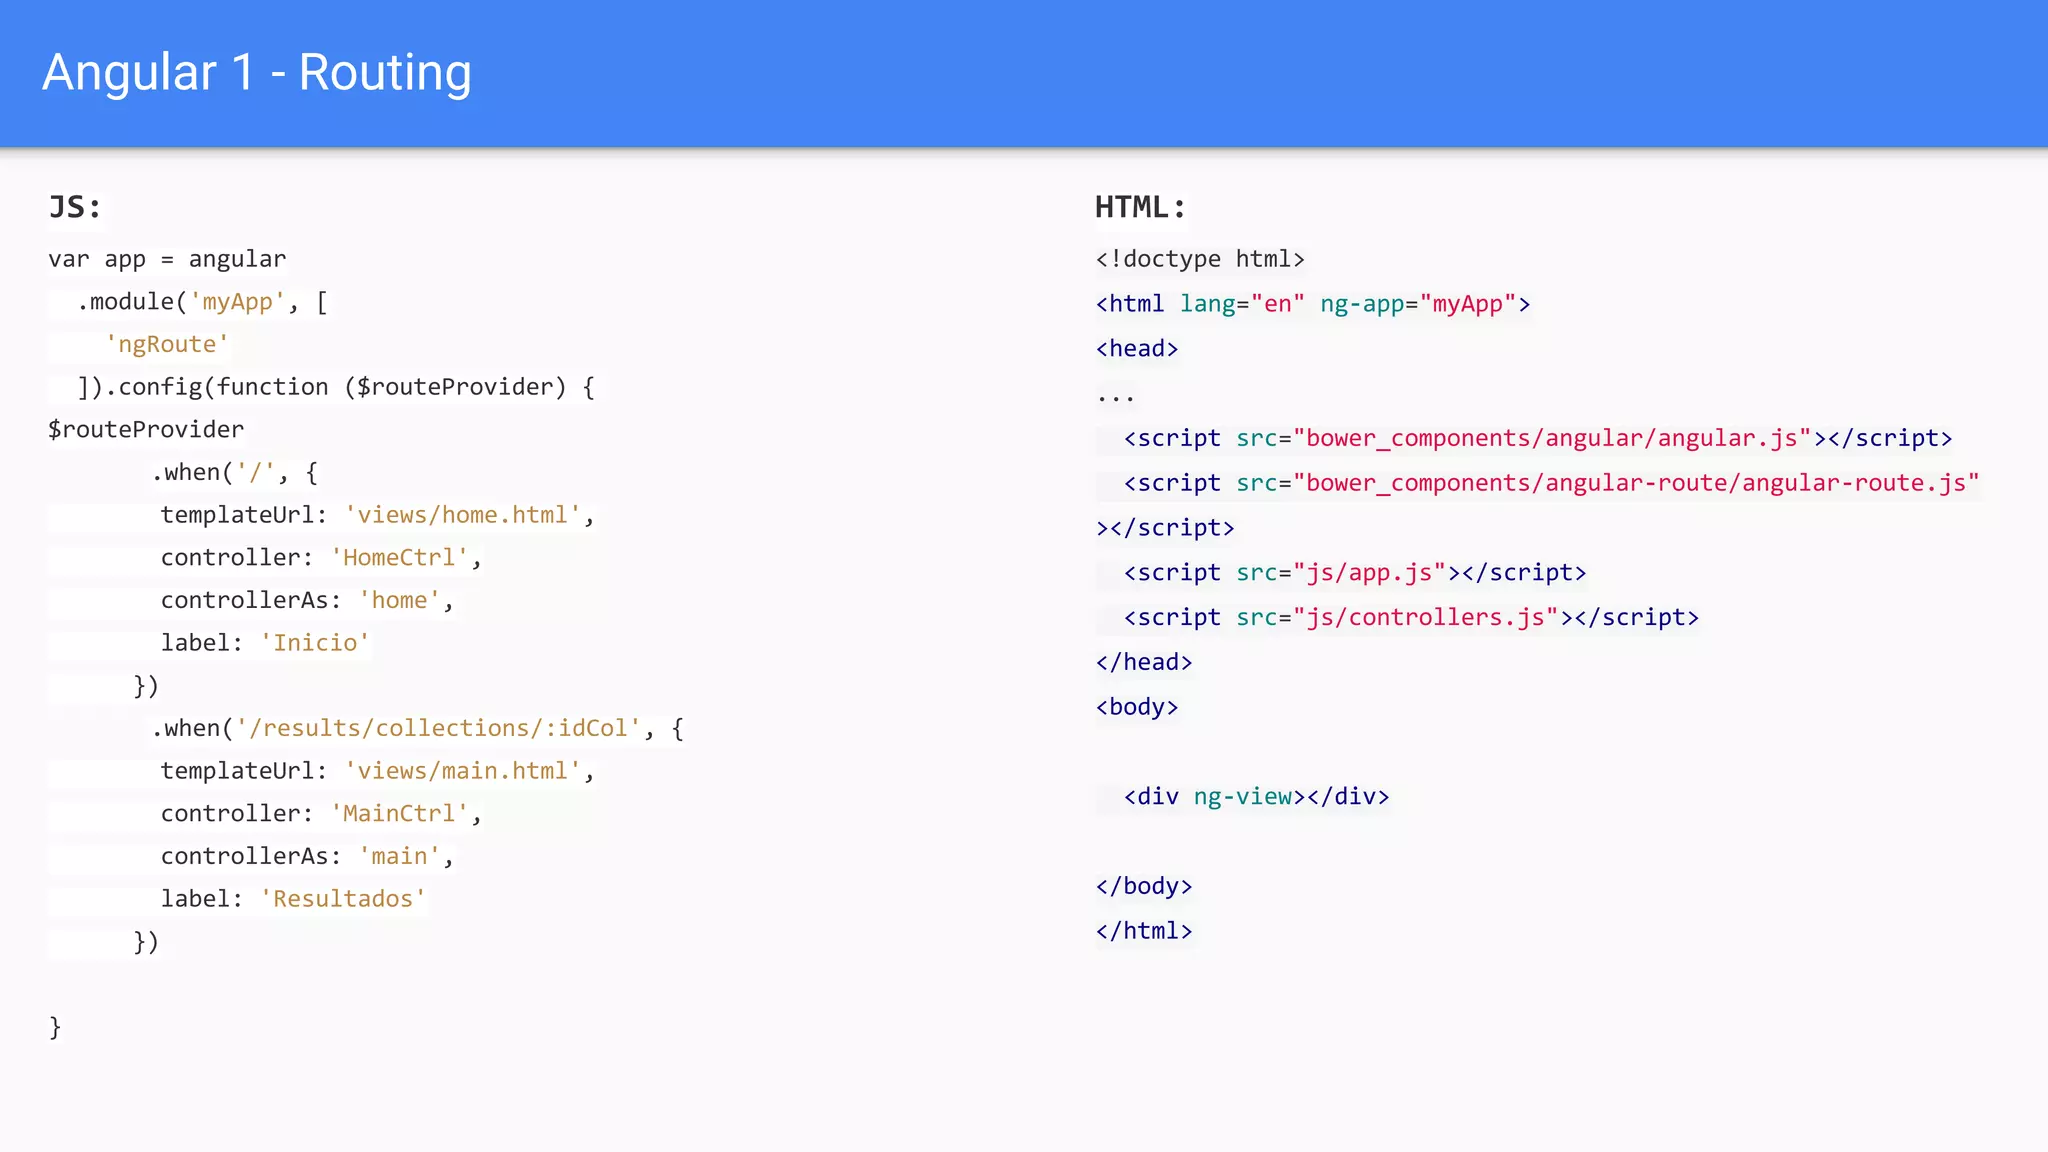Click controller: 'MainCtrl' line

[321, 814]
